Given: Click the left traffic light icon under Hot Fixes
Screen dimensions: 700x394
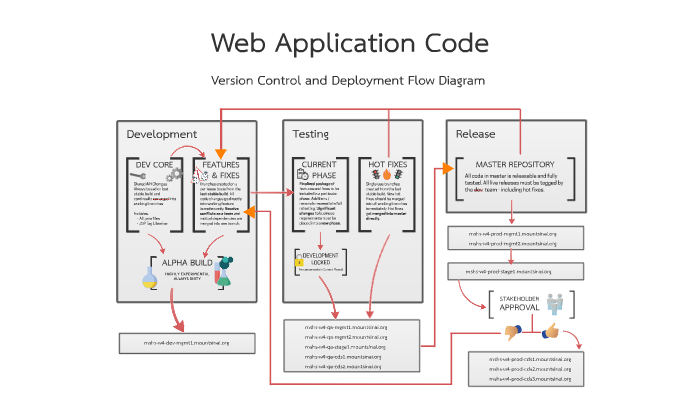Looking at the screenshot, I should pyautogui.click(x=376, y=175).
